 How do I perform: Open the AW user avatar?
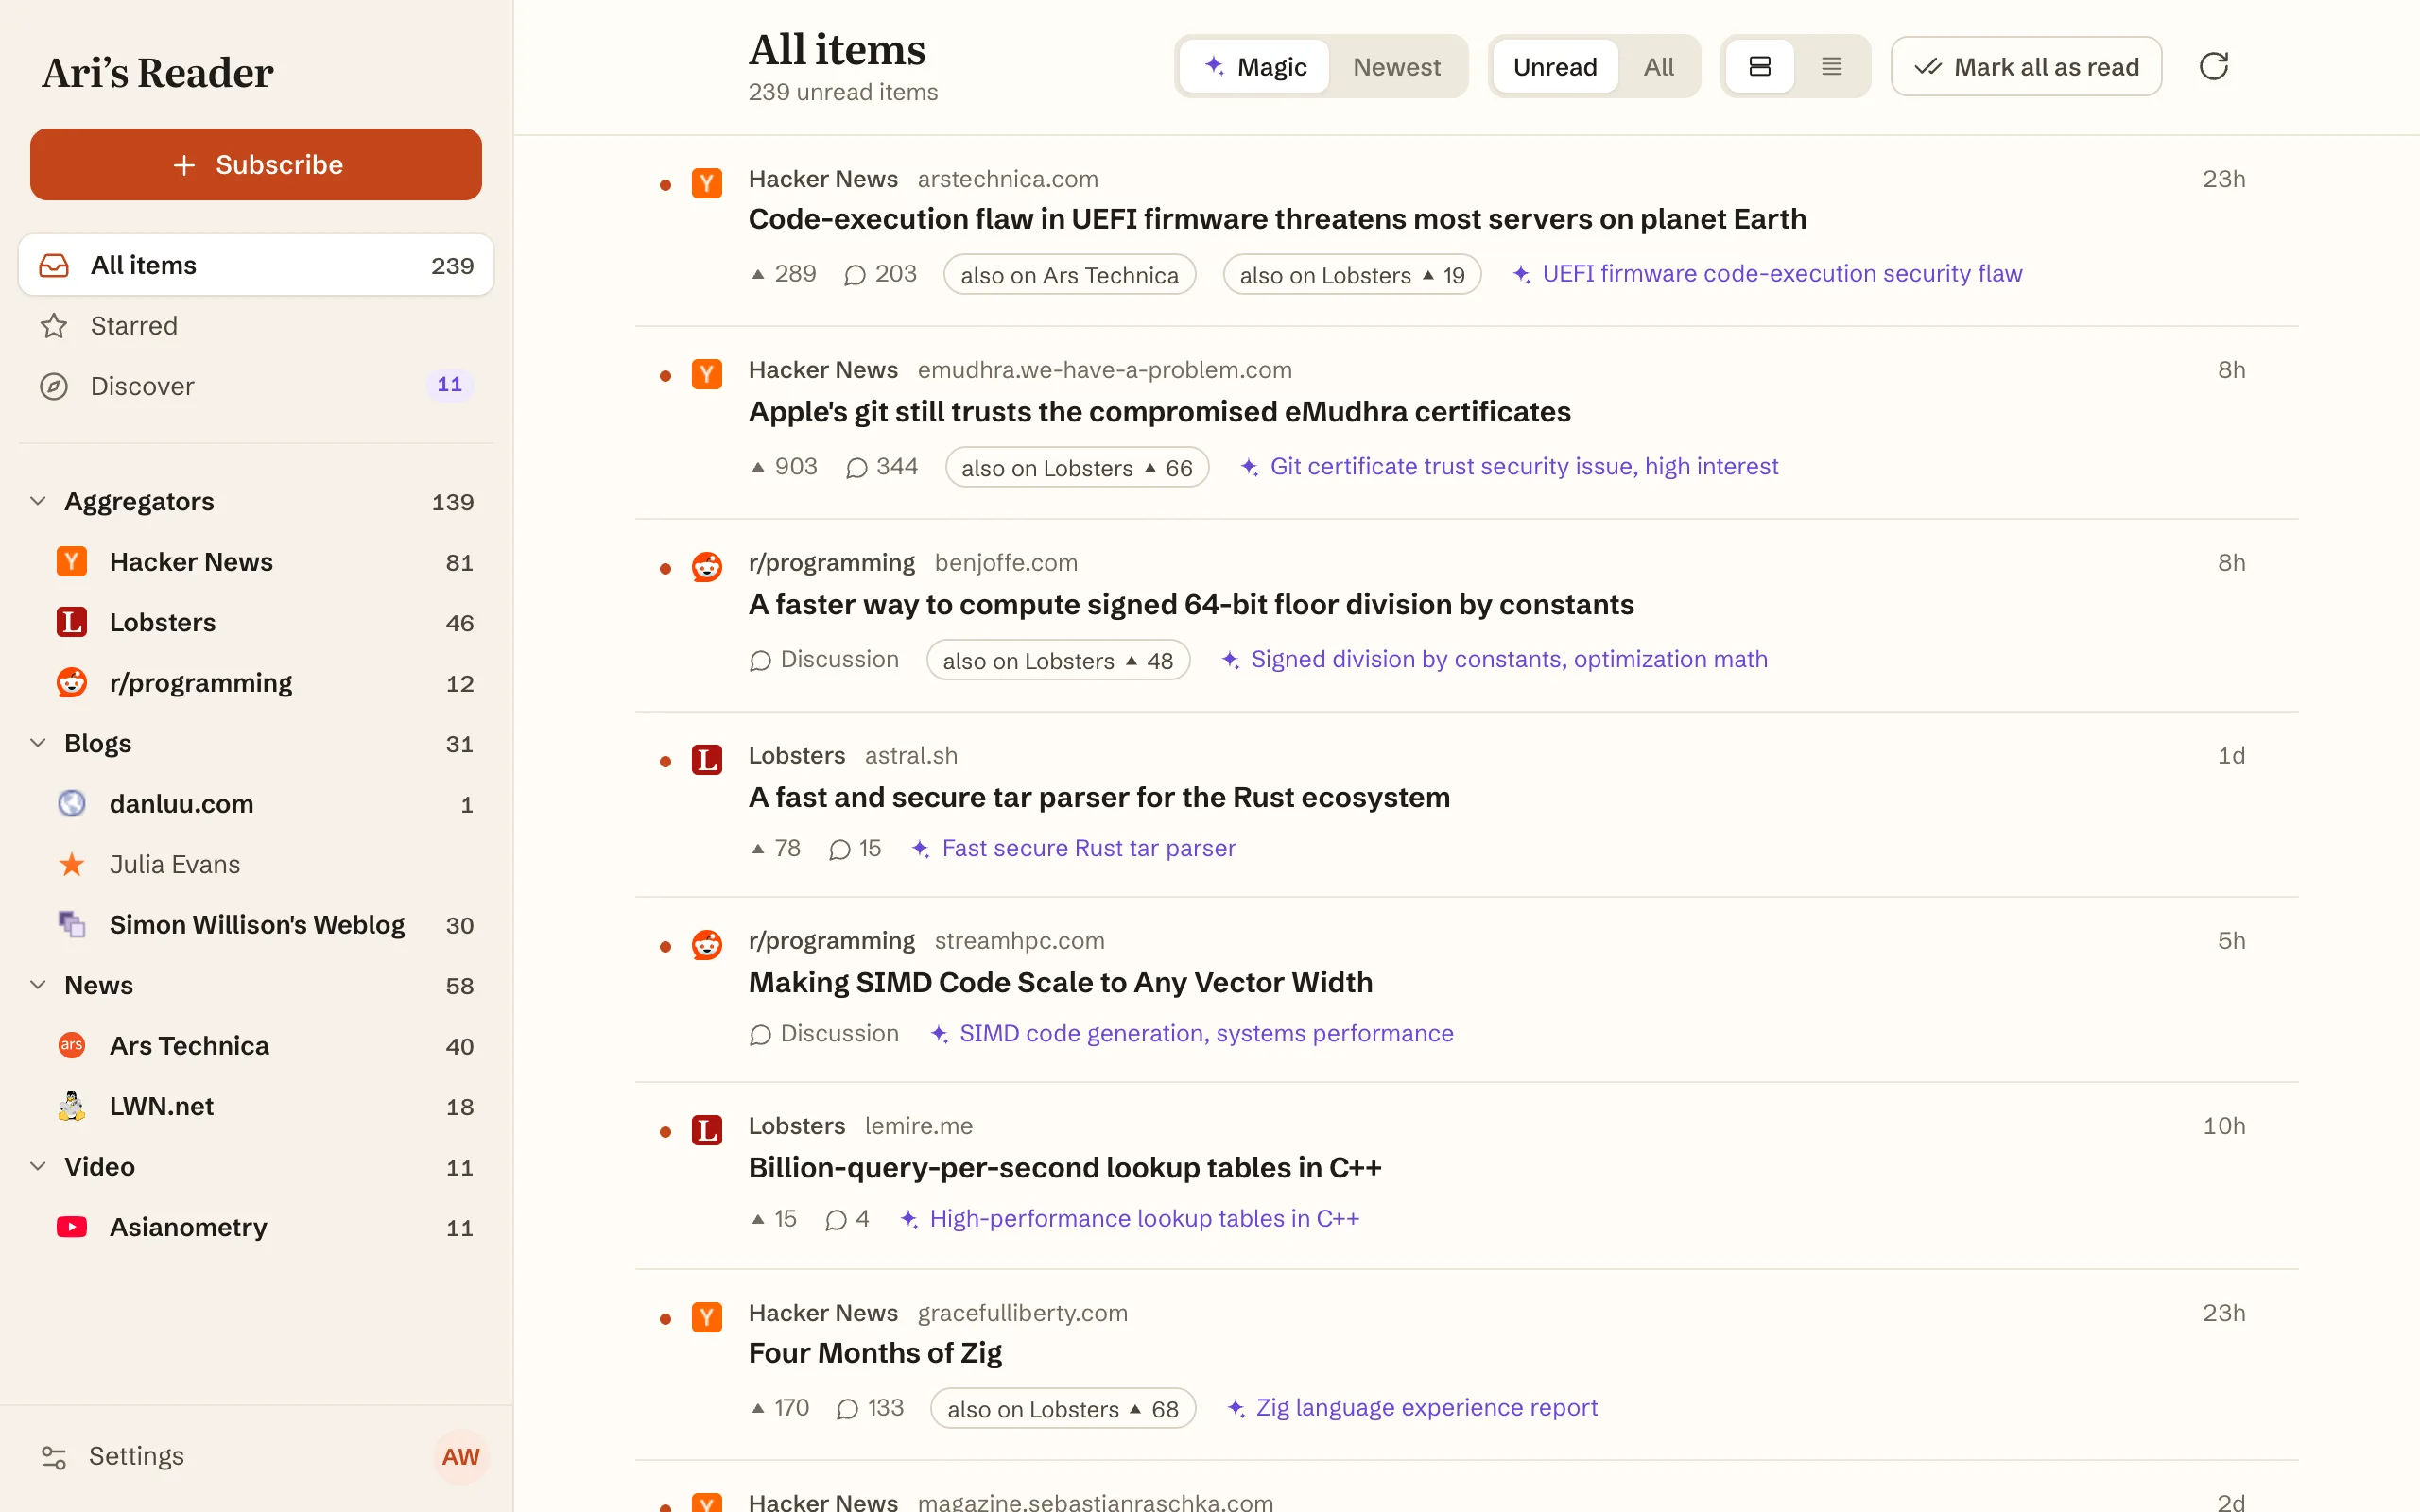[x=460, y=1457]
